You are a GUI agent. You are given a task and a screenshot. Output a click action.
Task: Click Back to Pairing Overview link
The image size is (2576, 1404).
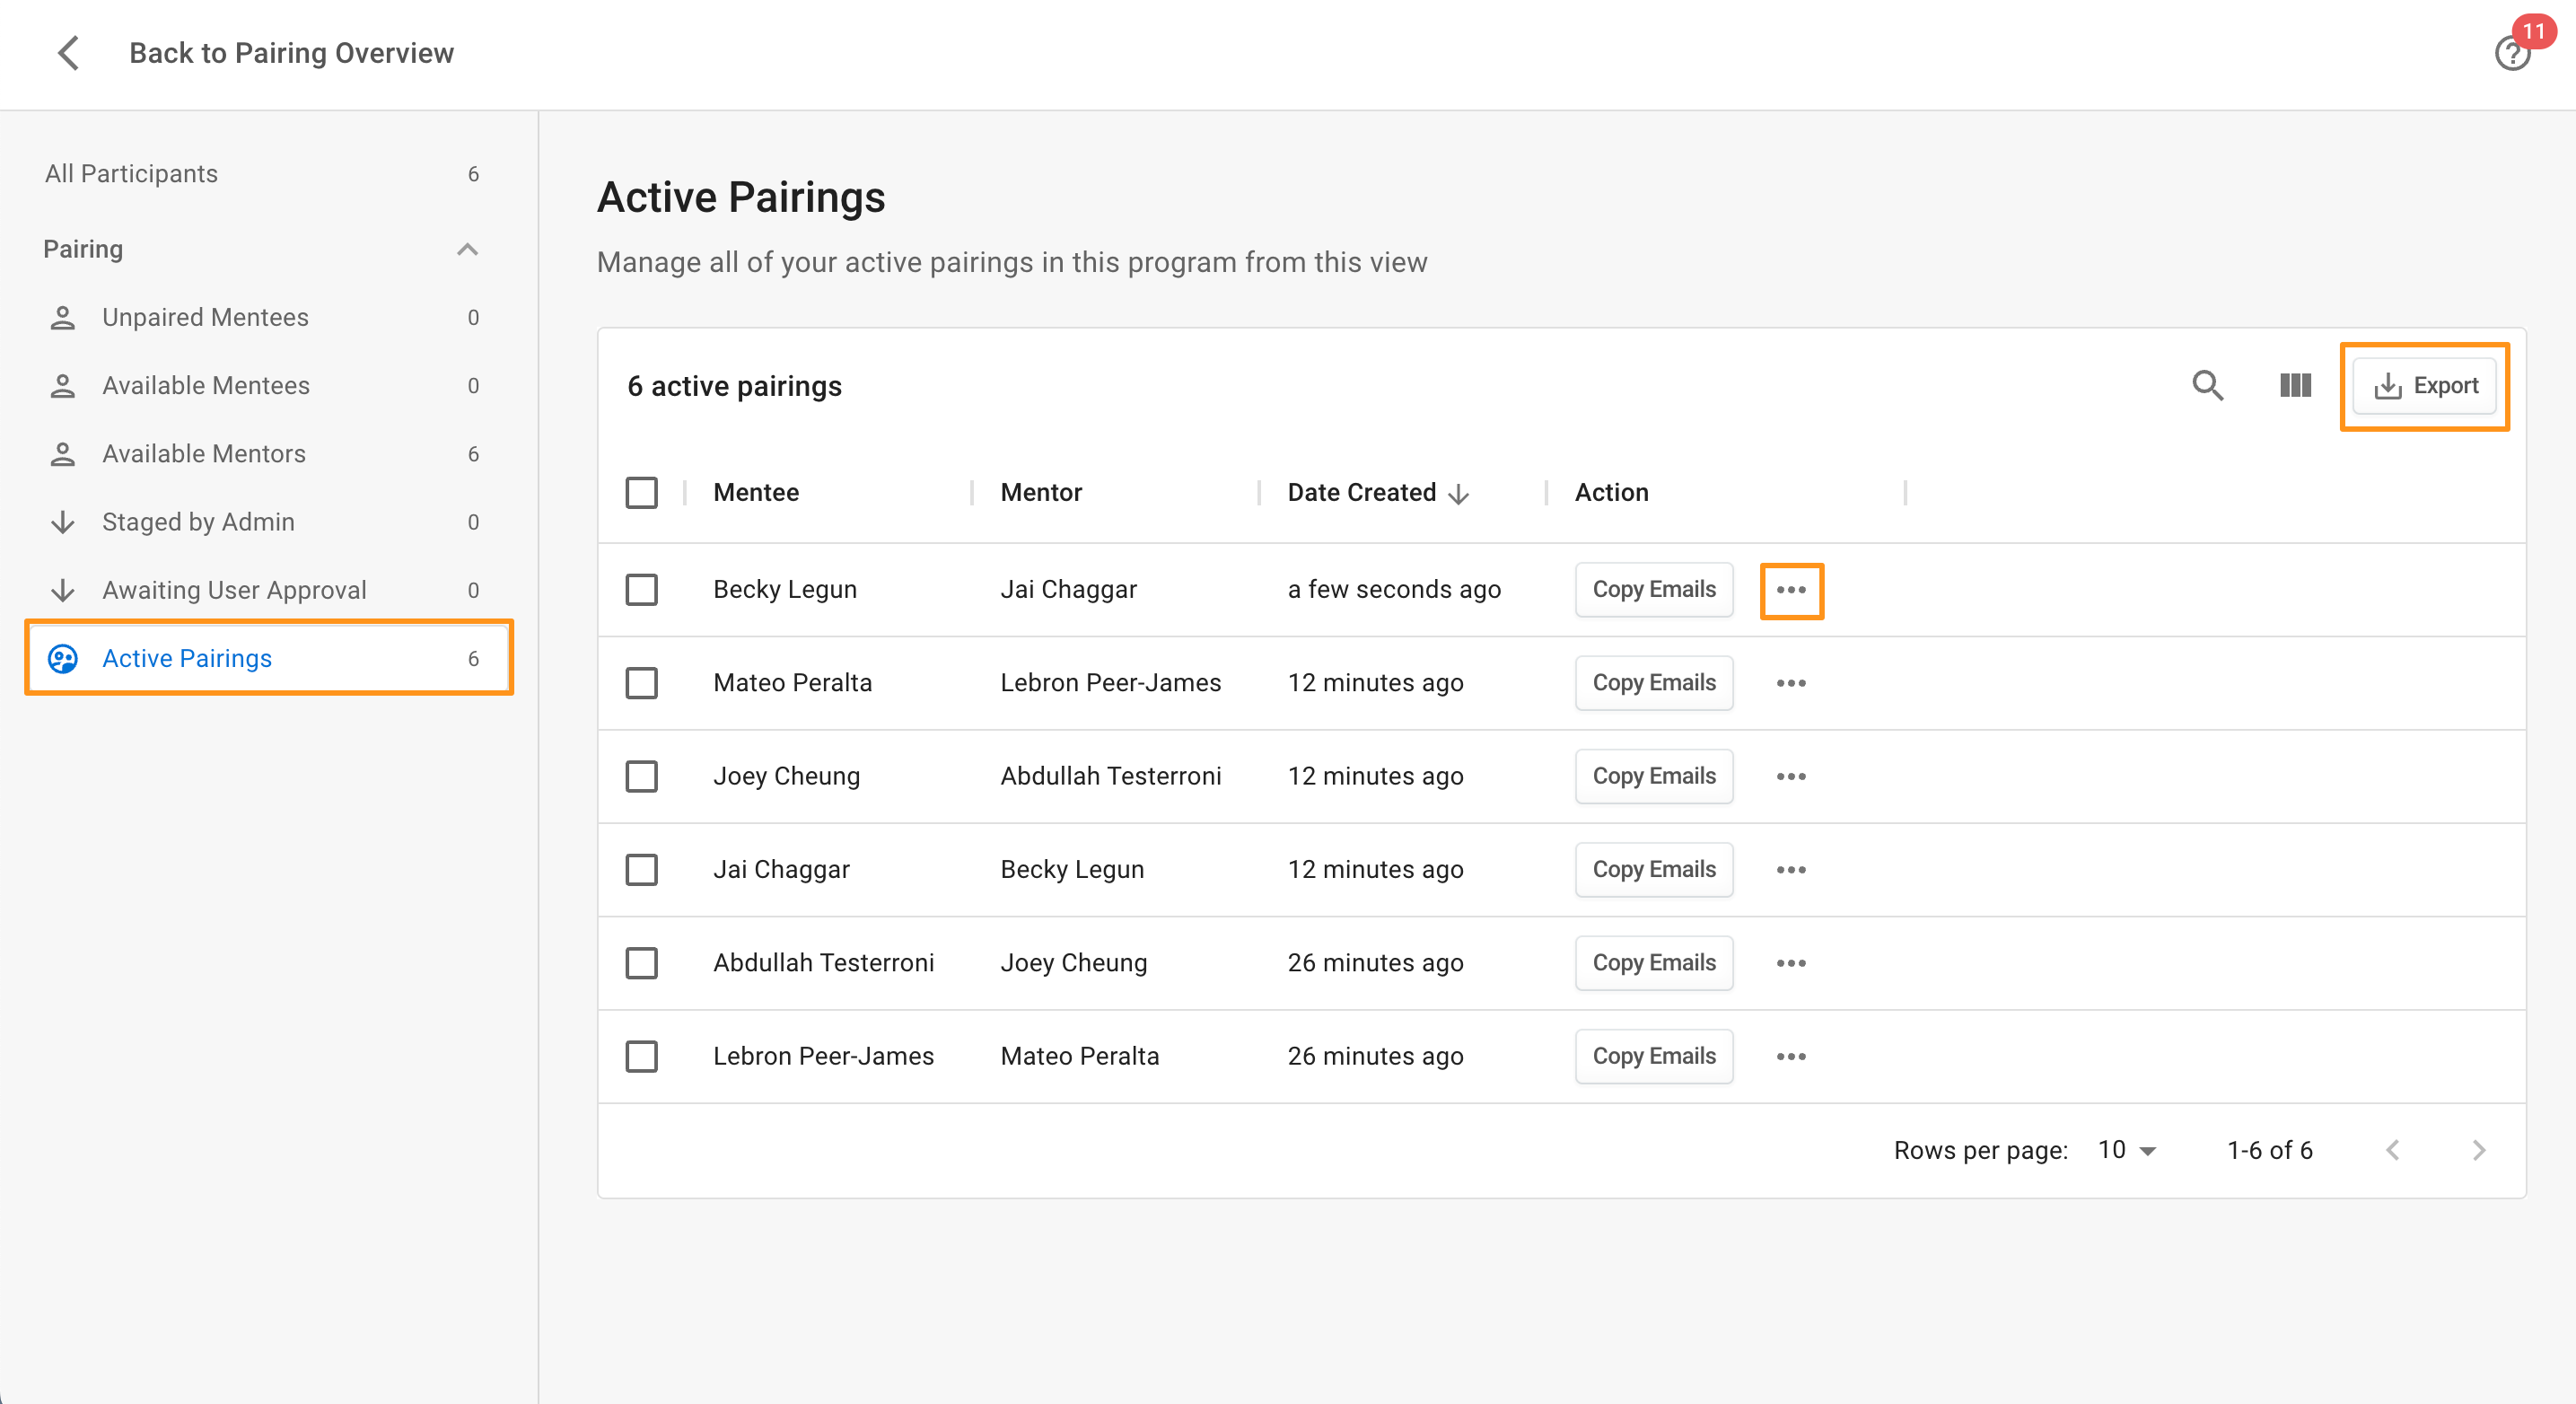click(291, 53)
